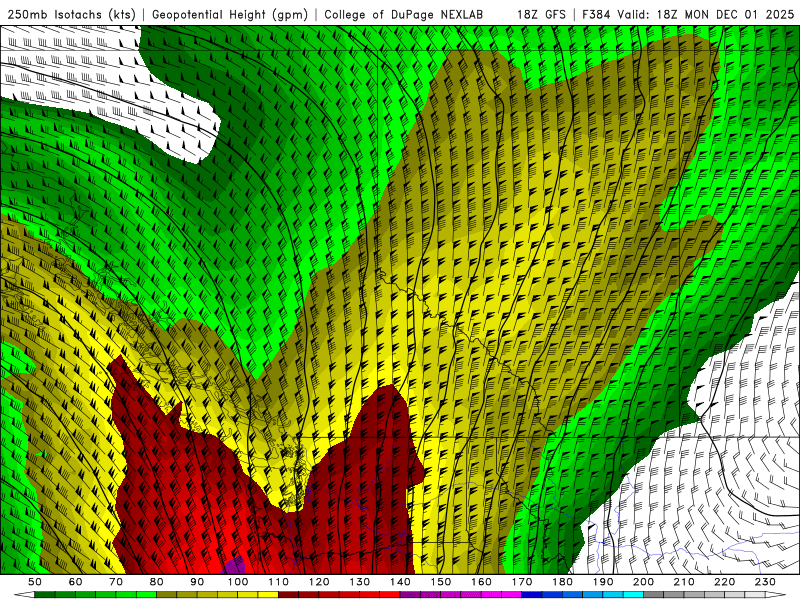Viewport: 800px width, 600px height.
Task: Click the 'Geopotential Height (gpm)' title text
Action: pos(230,14)
